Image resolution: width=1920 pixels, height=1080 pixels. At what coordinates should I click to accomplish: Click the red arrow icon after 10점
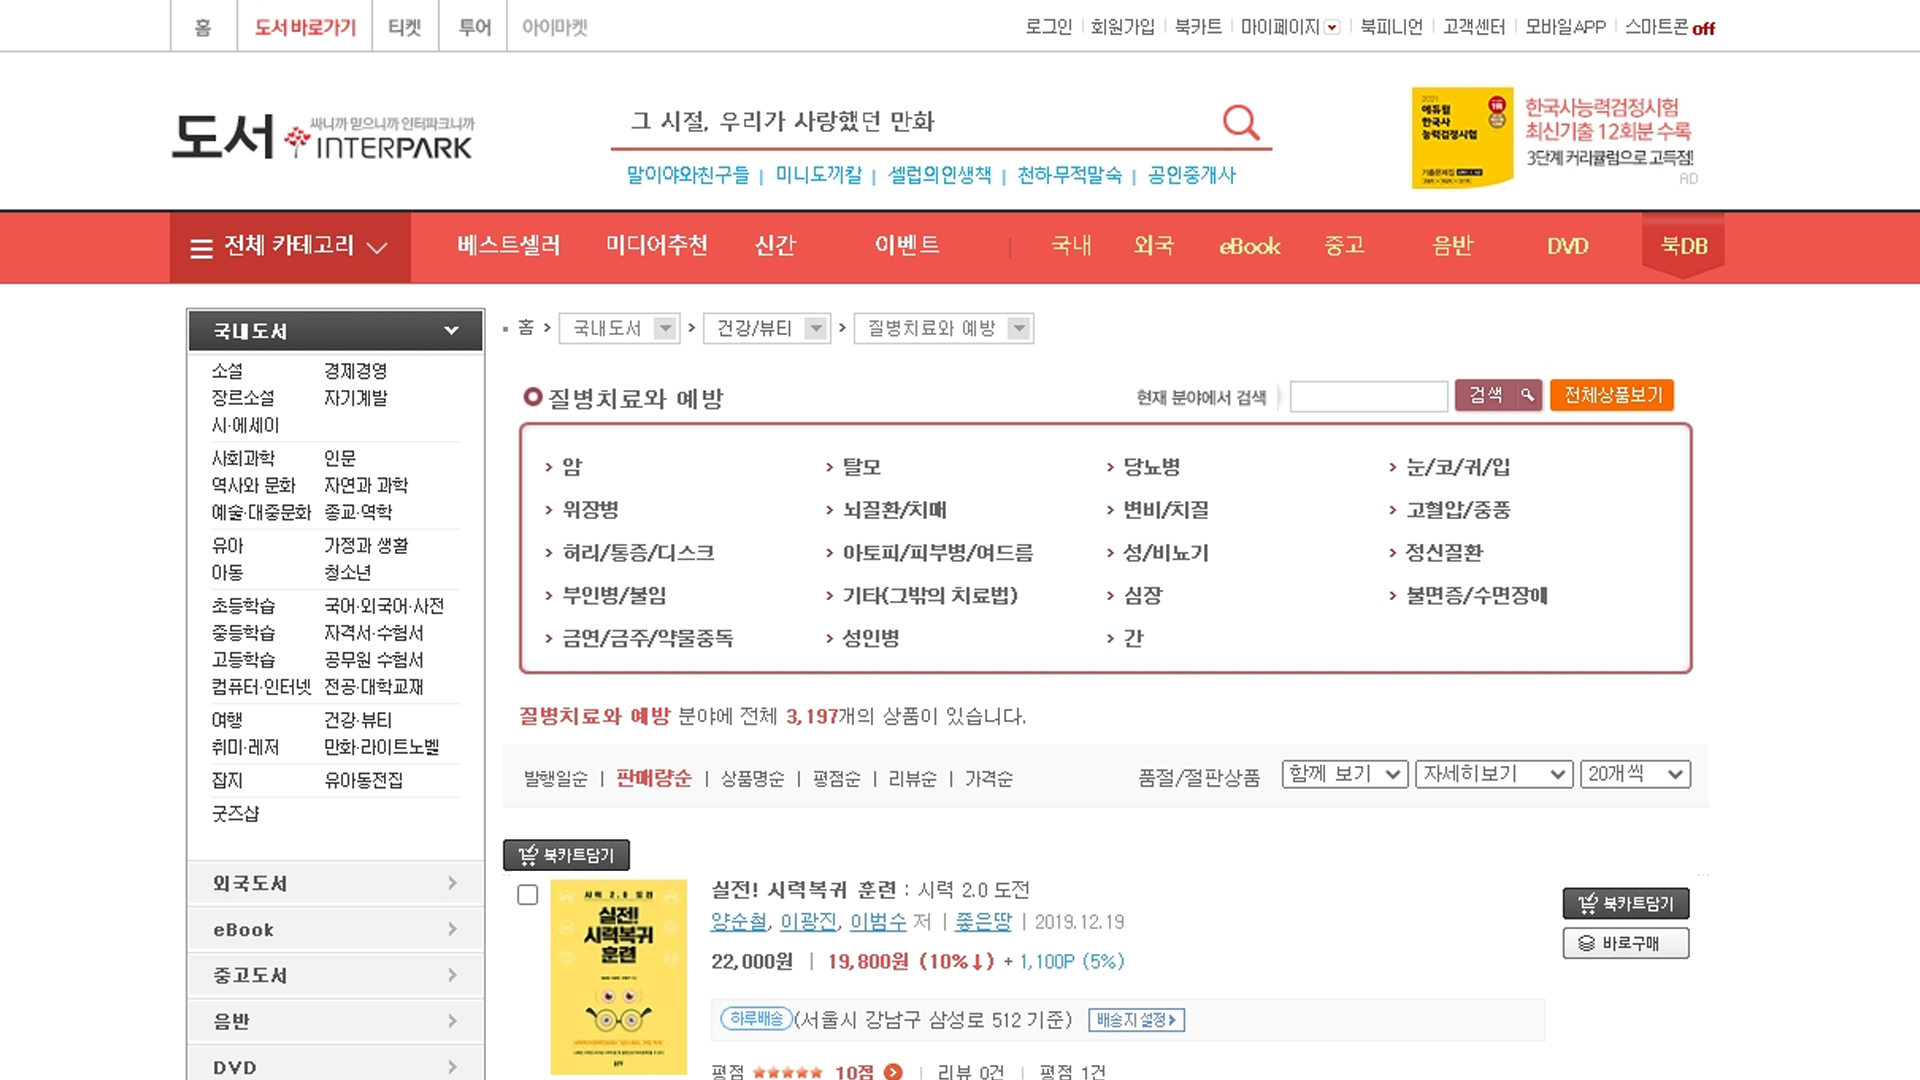tap(893, 1072)
